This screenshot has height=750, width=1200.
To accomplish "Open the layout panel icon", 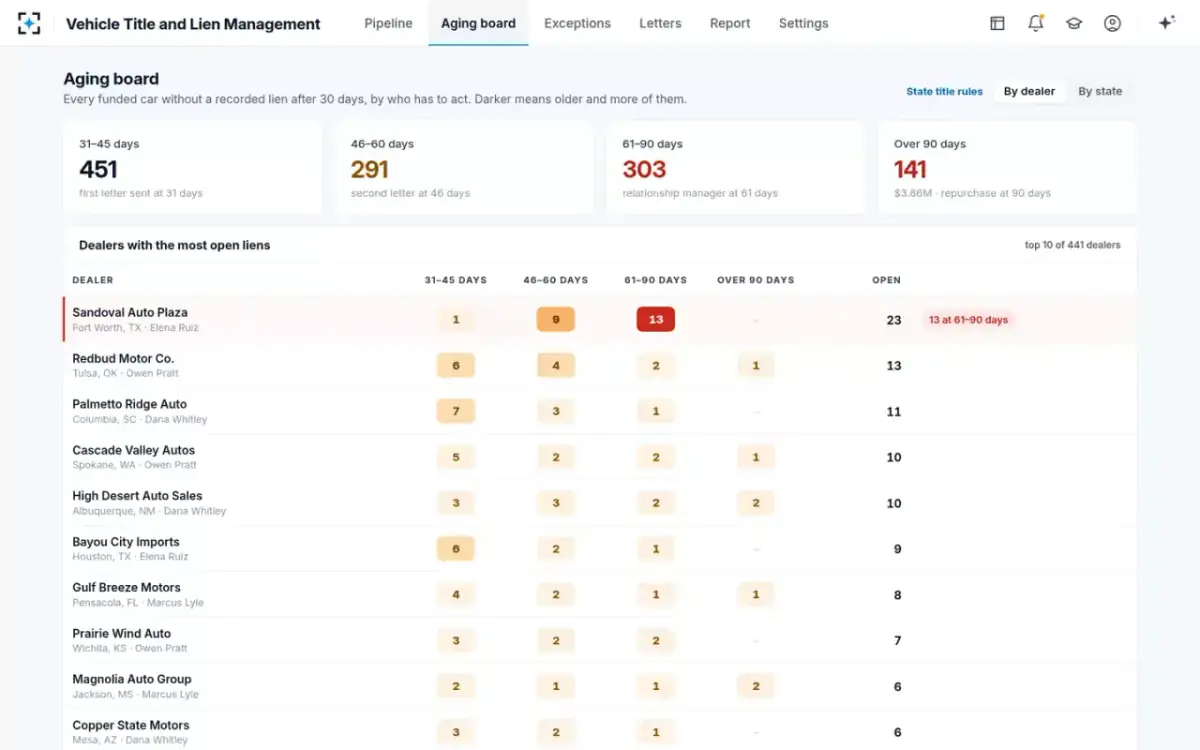I will [x=997, y=23].
